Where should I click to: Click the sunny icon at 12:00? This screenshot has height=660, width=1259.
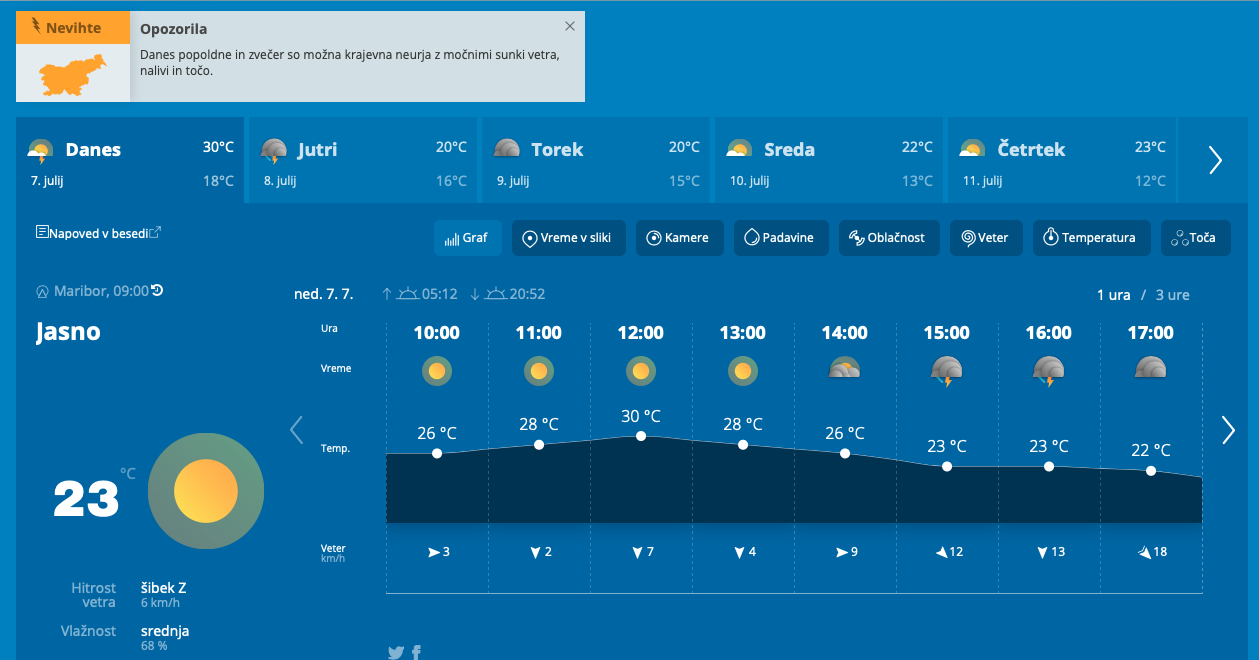click(640, 371)
